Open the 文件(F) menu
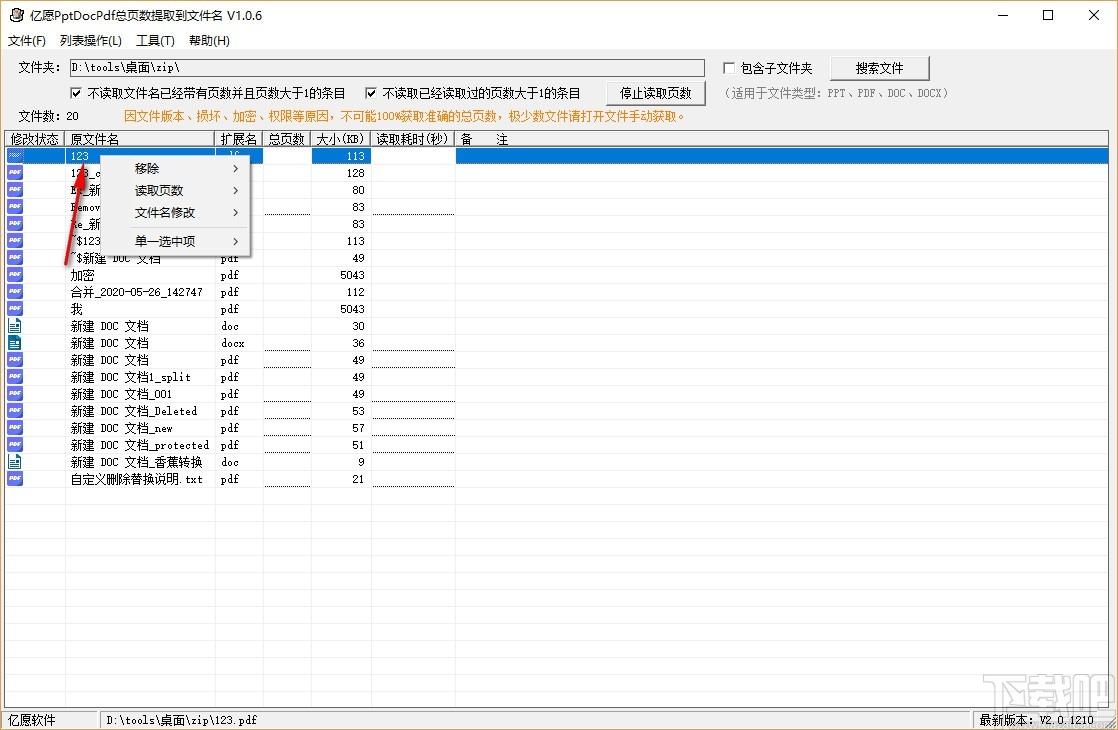This screenshot has width=1118, height=730. point(26,41)
